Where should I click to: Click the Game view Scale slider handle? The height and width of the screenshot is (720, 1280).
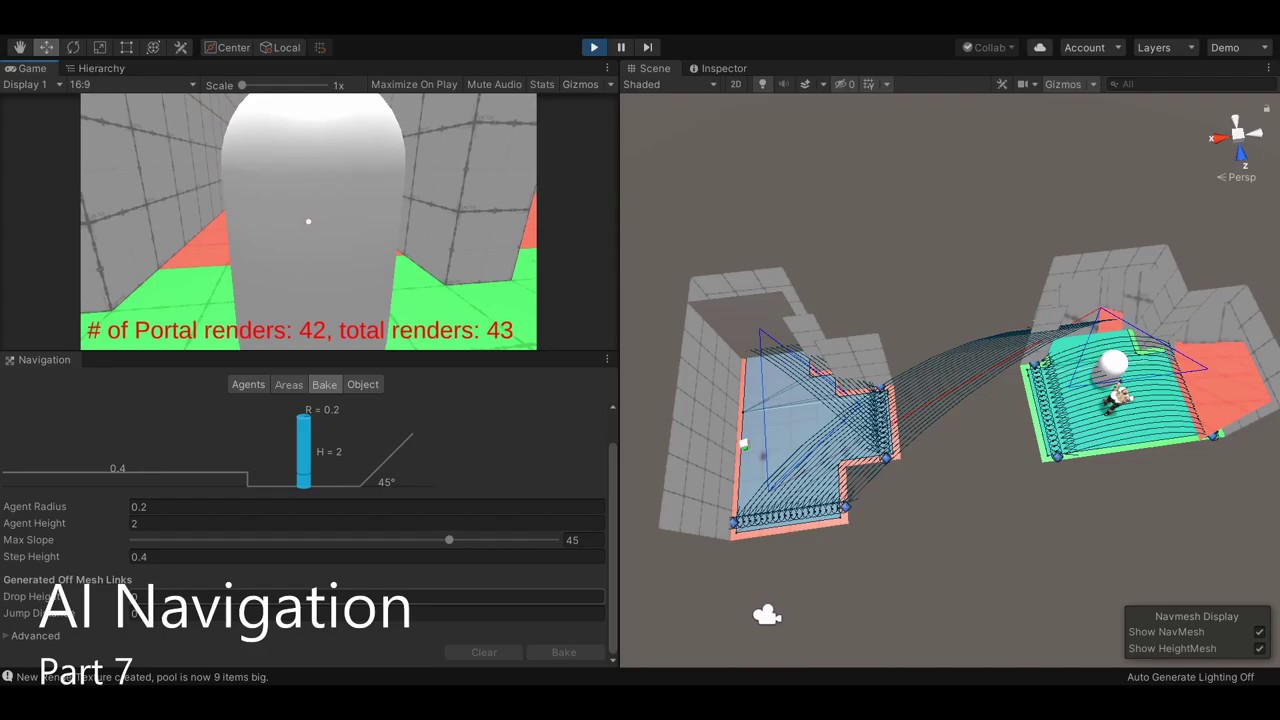click(242, 85)
